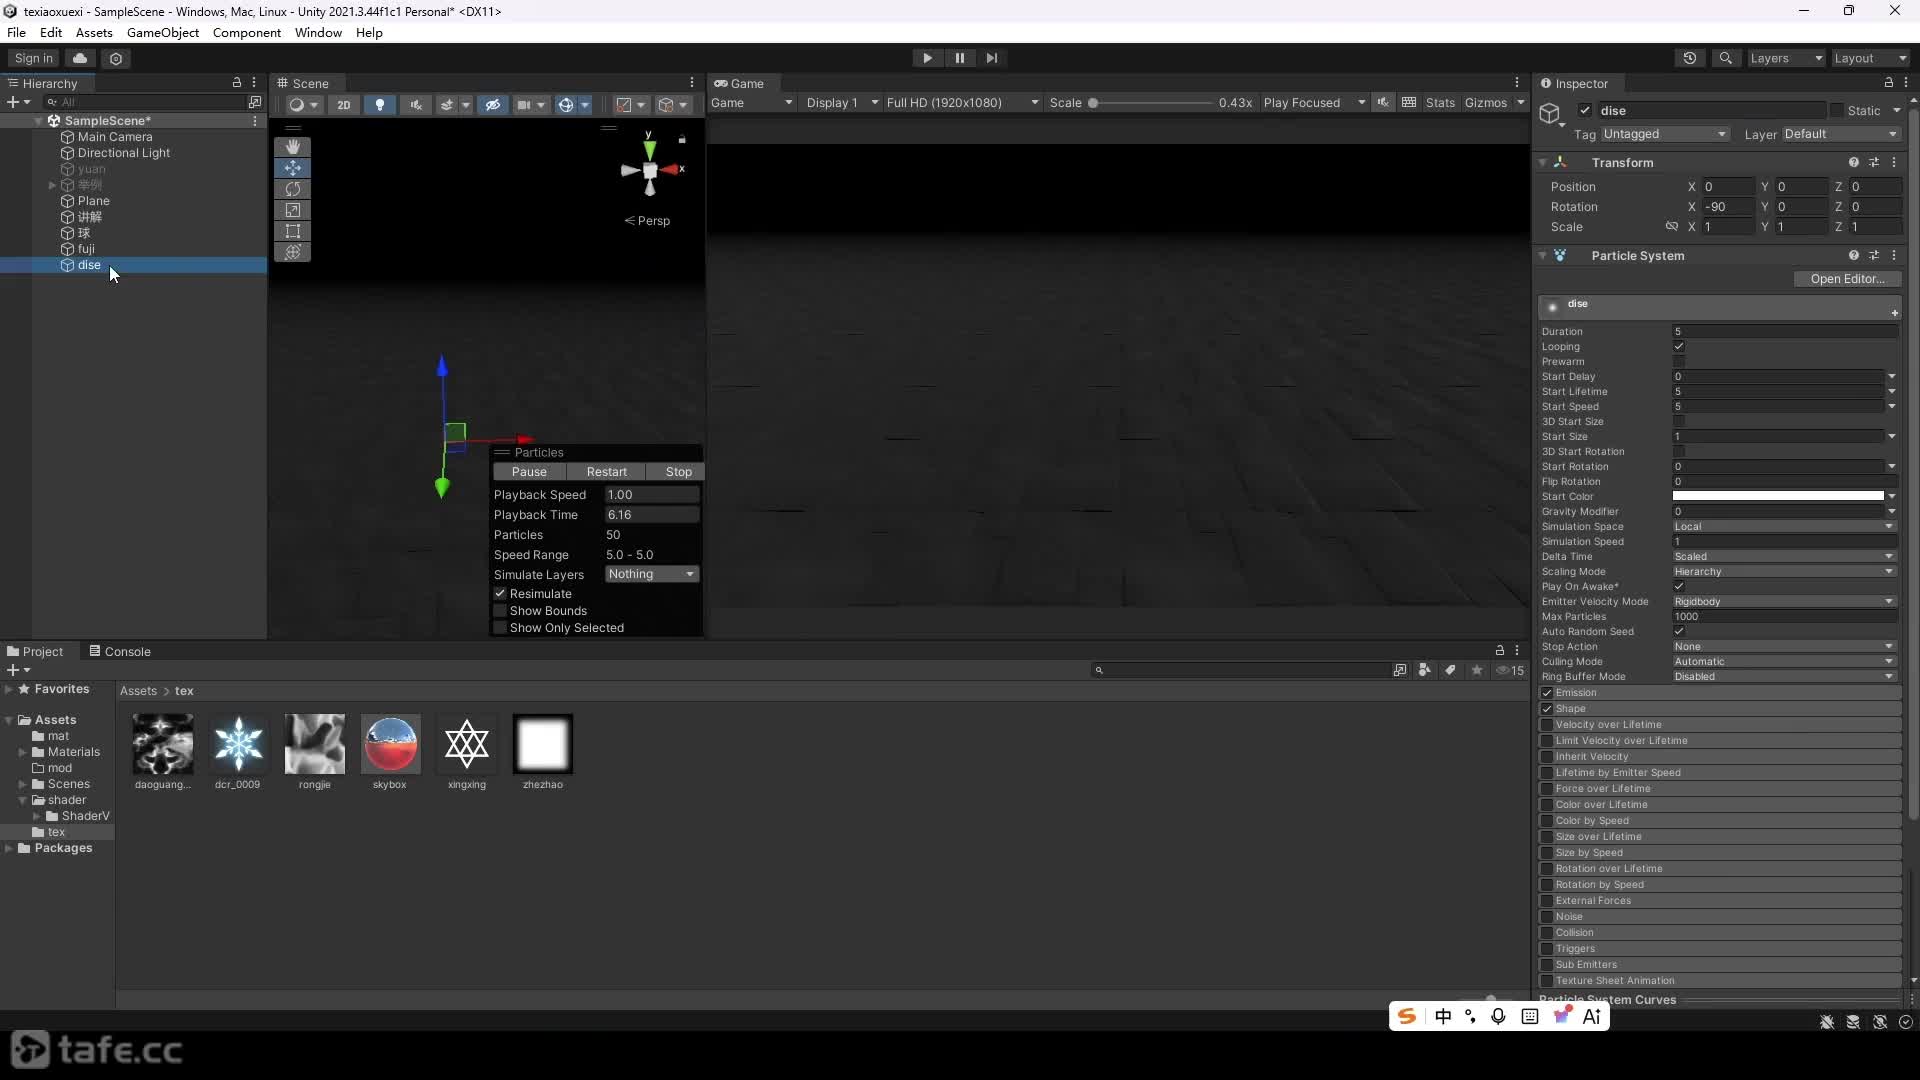Open the Full HD resolution dropdown

click(961, 103)
